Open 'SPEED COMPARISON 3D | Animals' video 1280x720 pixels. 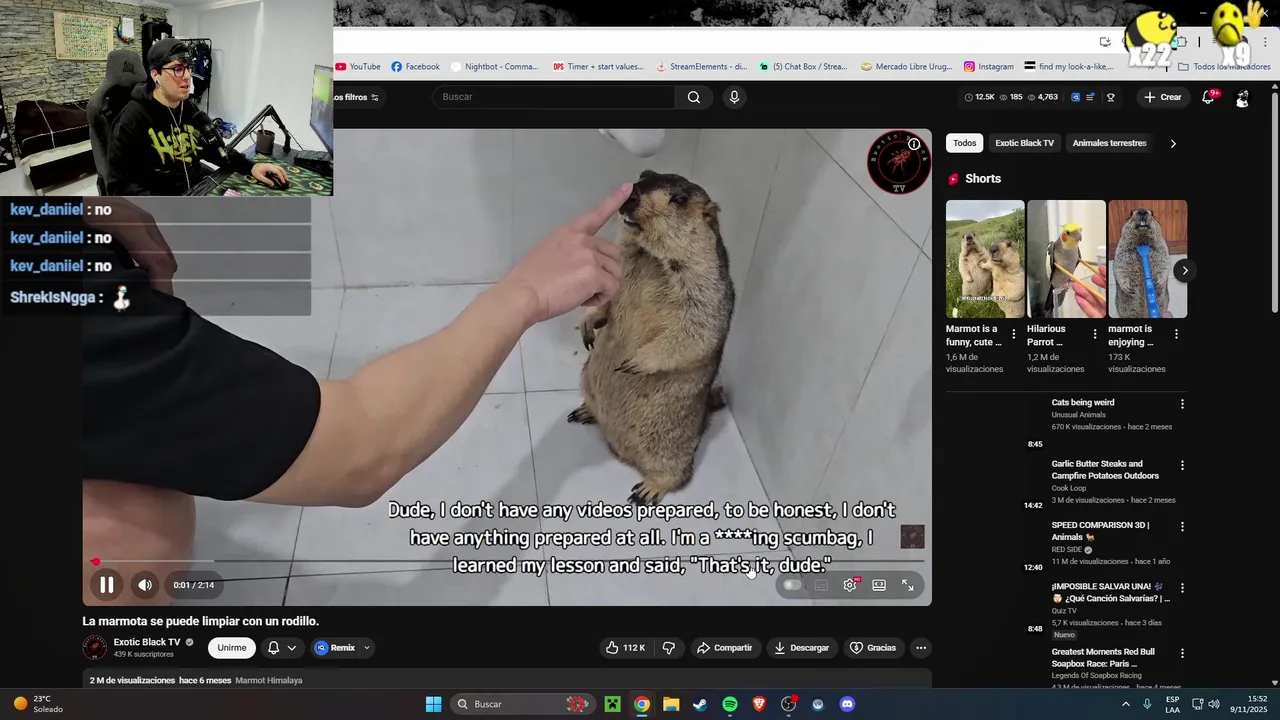(x=1100, y=531)
